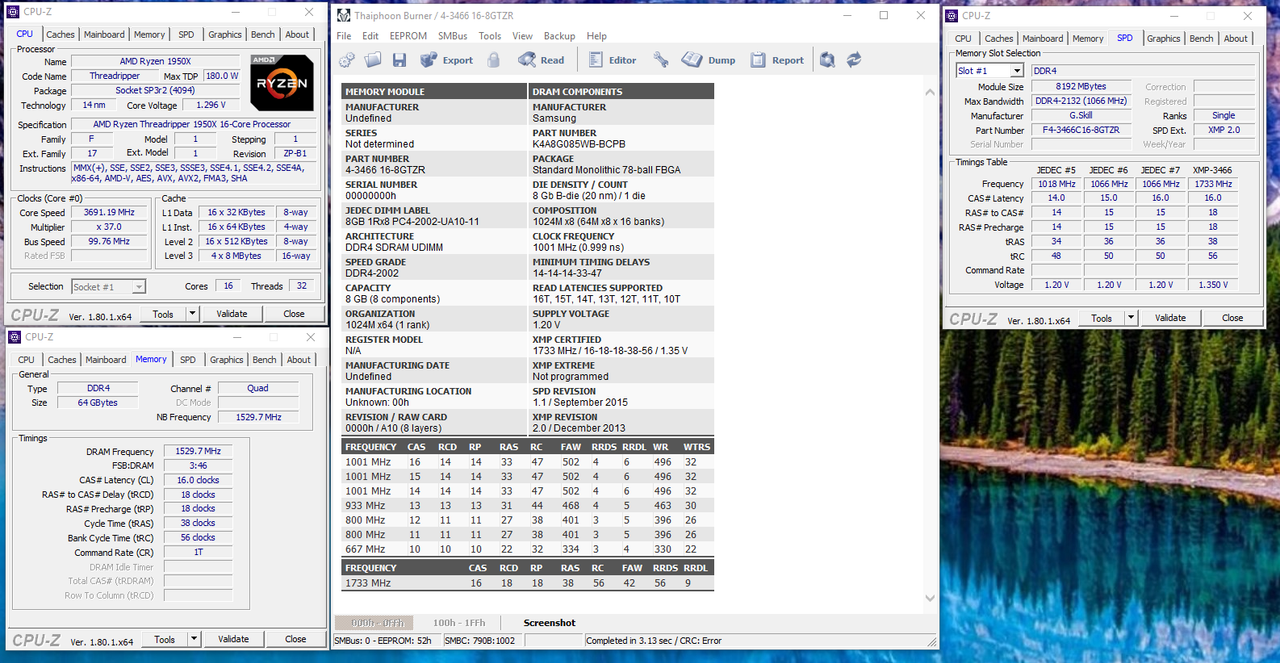
Task: Switch to Graphics tab in CPU-Z Memory window
Action: [226, 360]
